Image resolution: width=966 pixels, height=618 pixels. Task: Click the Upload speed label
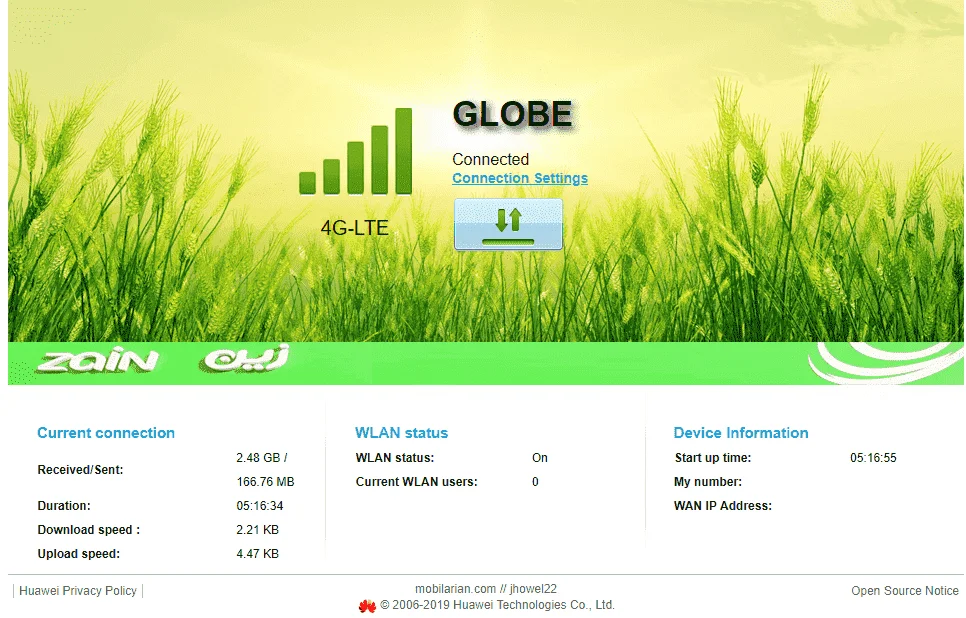[79, 554]
